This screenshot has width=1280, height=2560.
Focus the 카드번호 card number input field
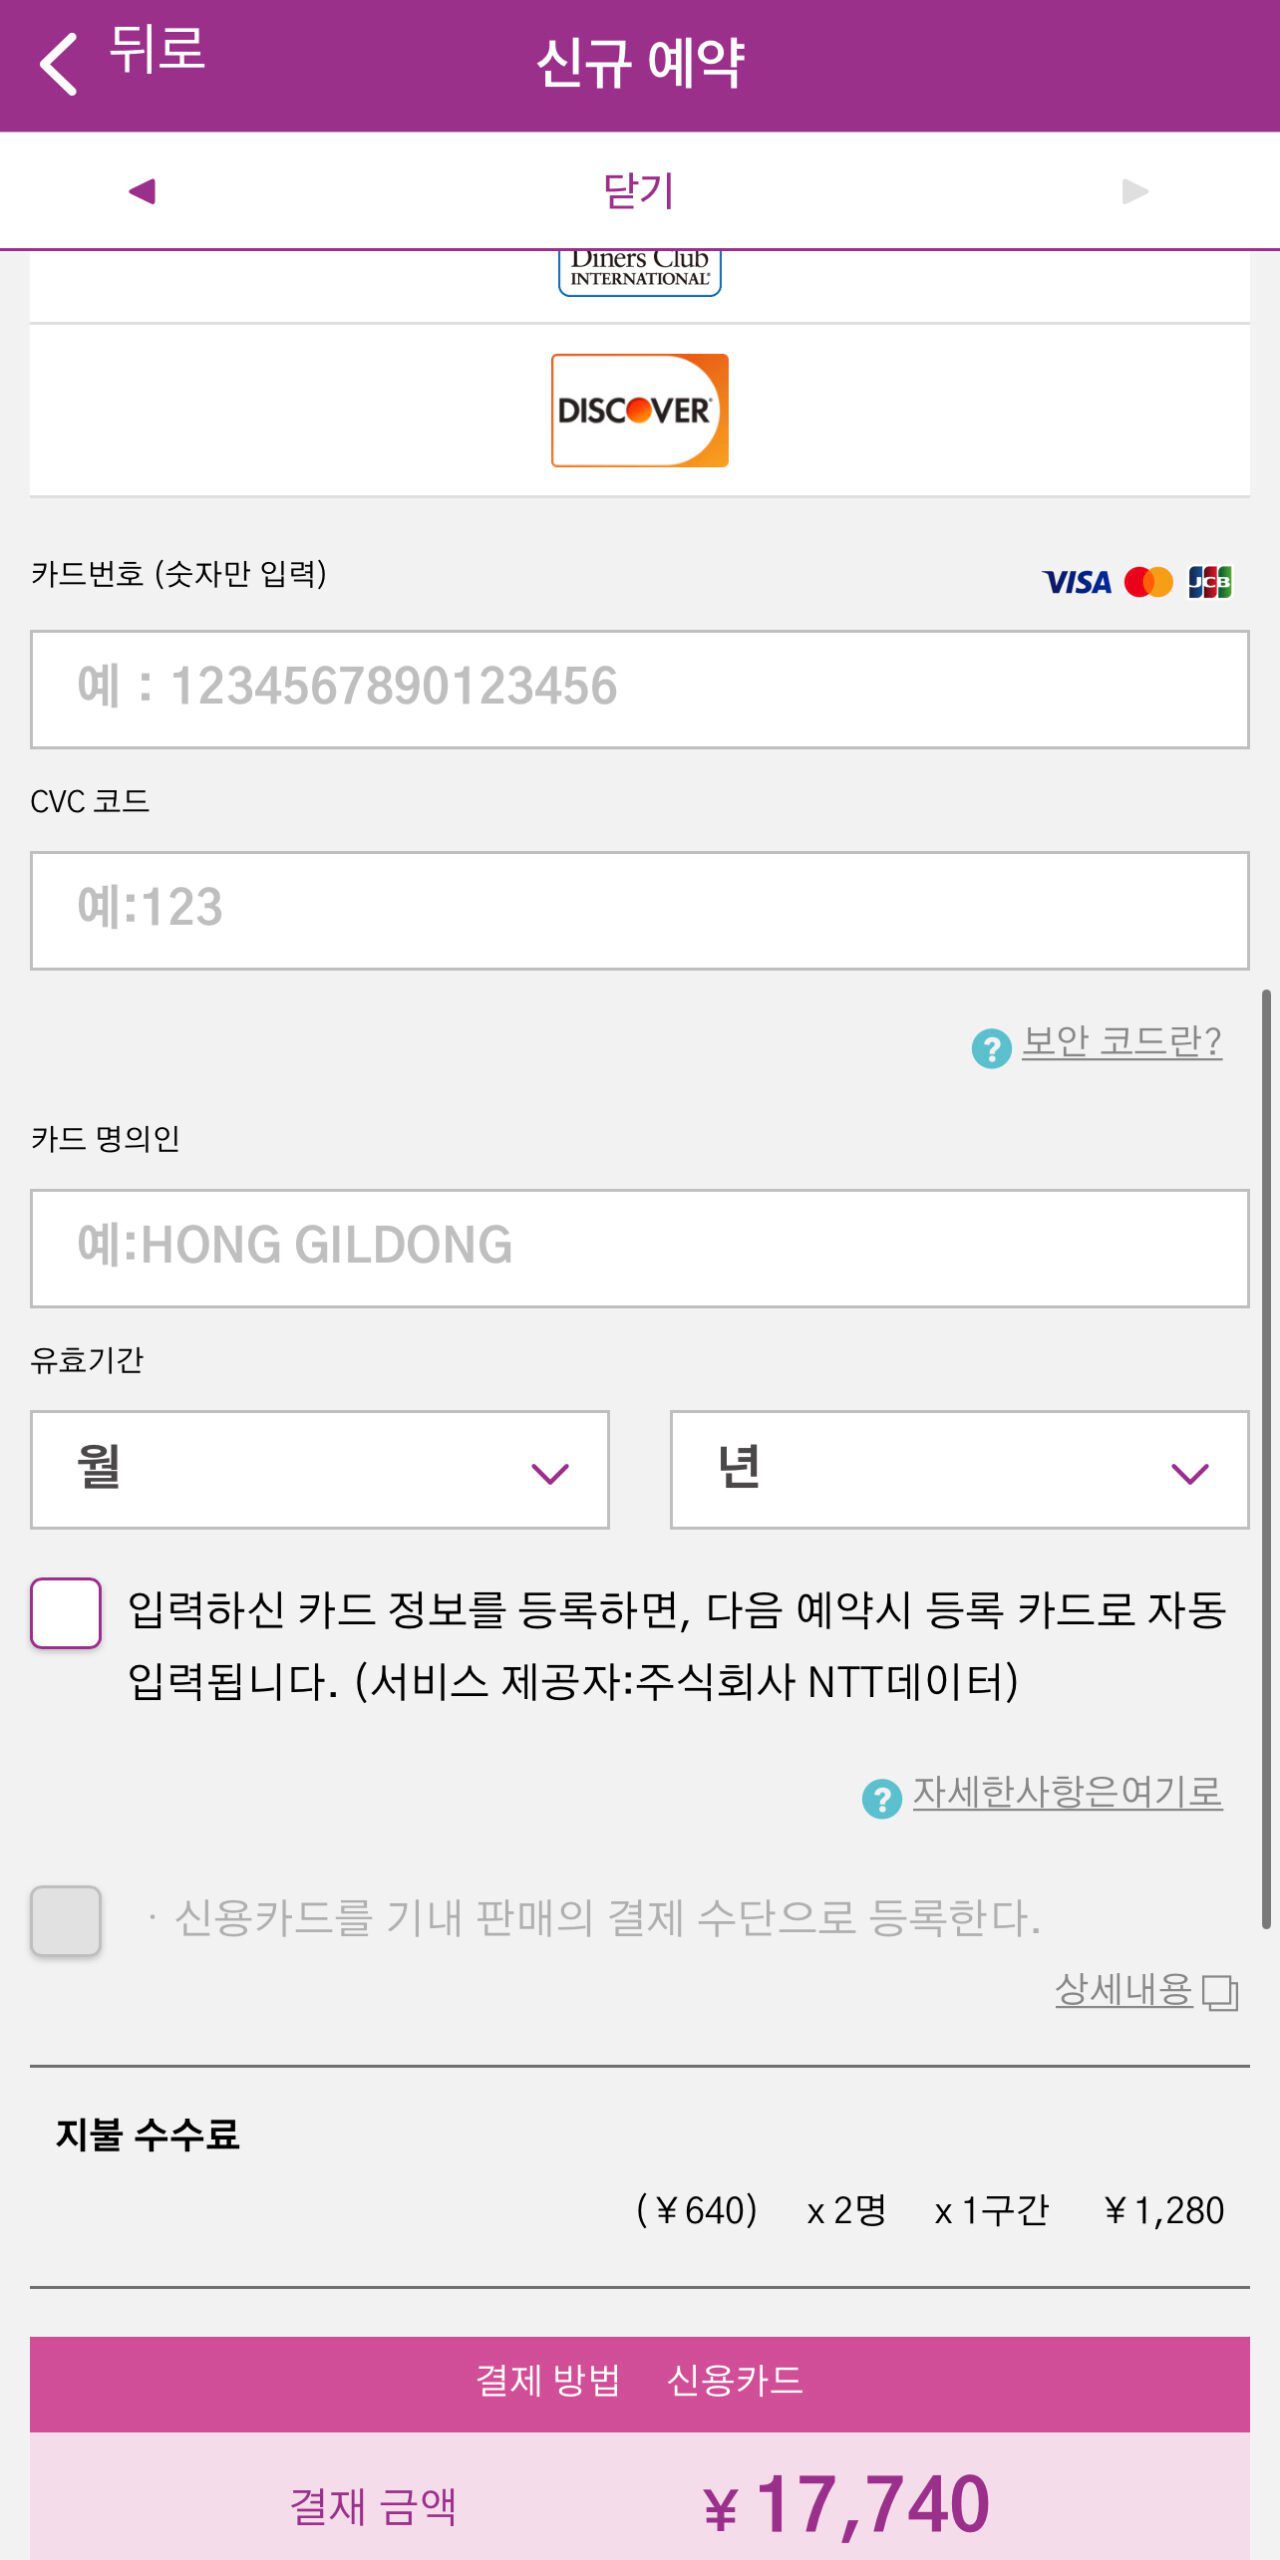click(x=640, y=689)
